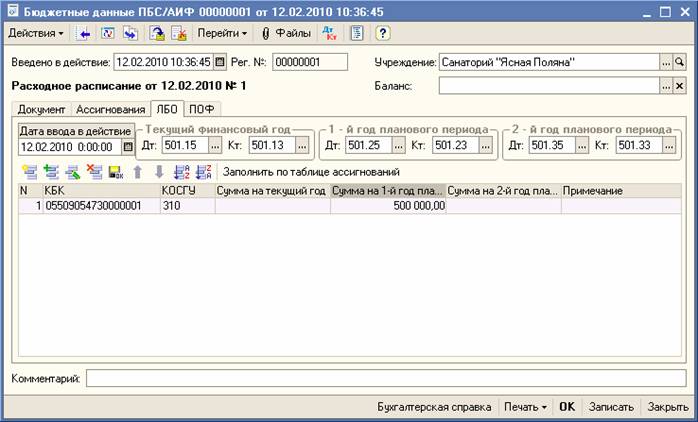Add a new row to the table

tap(28, 172)
